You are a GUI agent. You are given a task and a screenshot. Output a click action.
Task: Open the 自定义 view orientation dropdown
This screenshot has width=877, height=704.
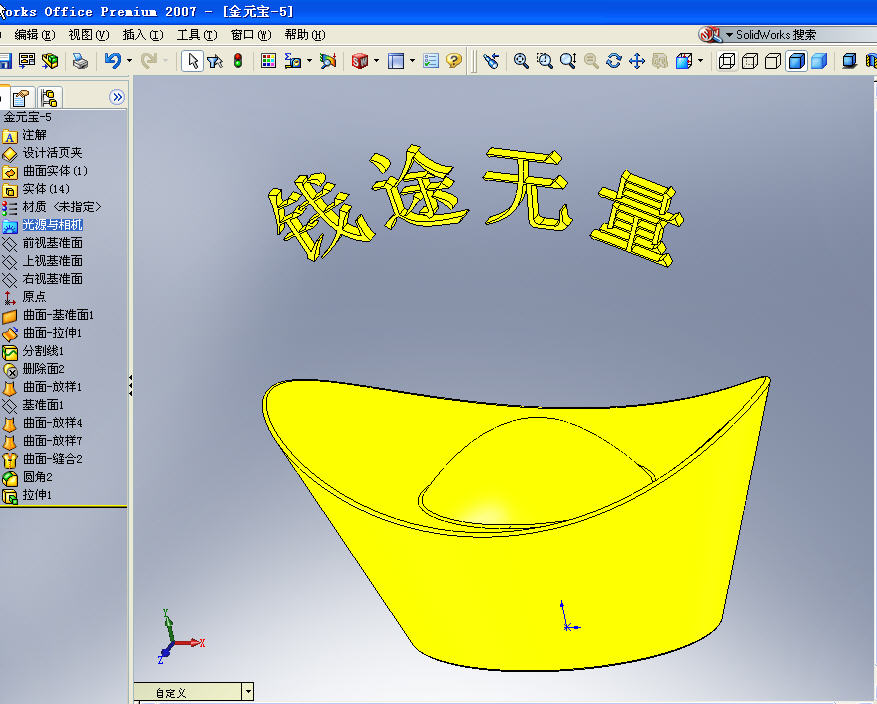pyautogui.click(x=248, y=692)
